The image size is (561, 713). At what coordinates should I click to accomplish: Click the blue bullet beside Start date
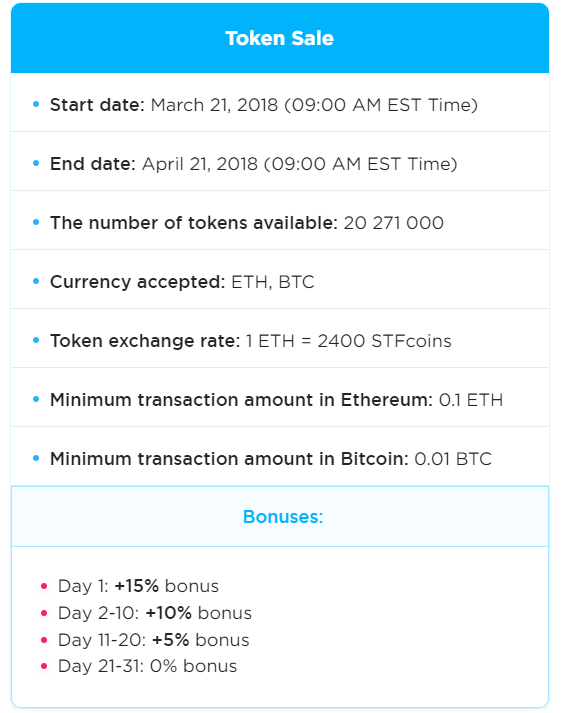coord(36,105)
